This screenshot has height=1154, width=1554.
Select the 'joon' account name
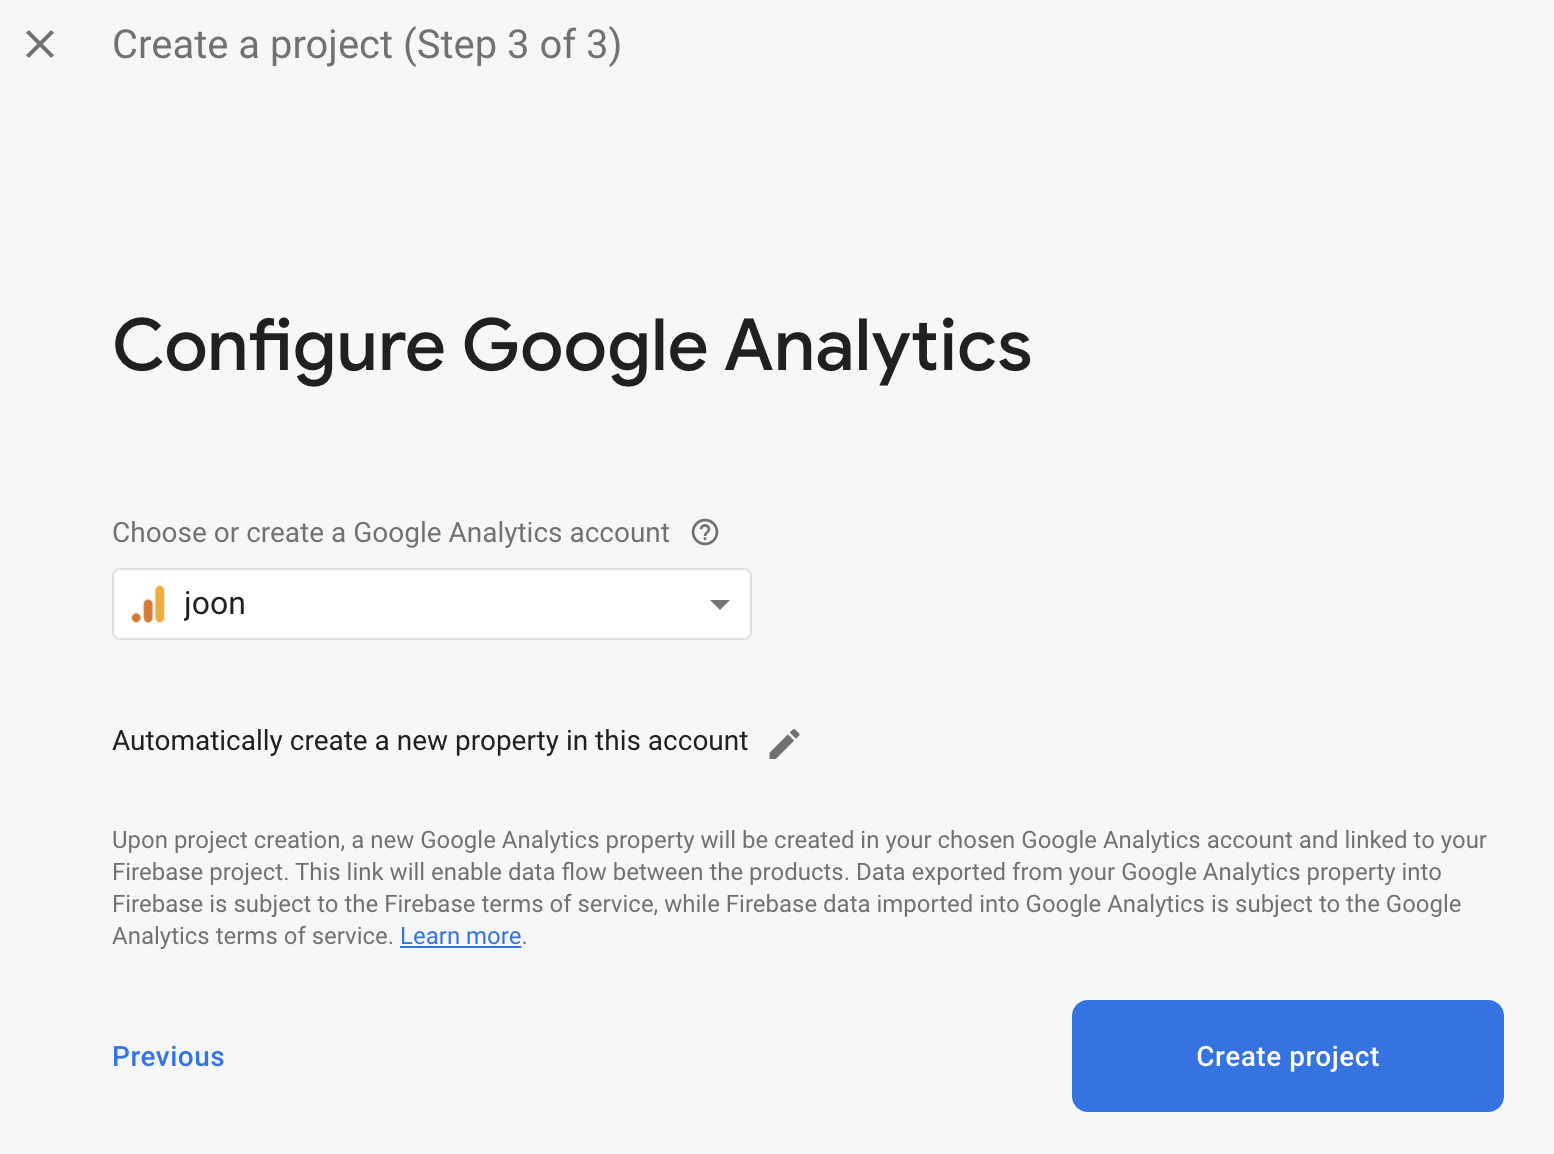(215, 604)
